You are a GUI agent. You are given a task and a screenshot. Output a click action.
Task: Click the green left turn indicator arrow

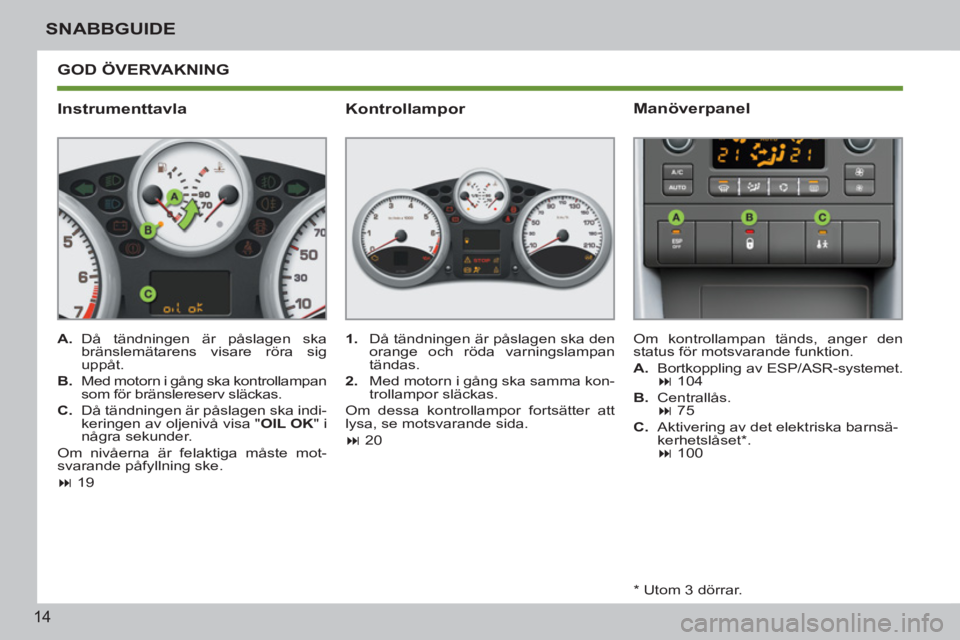tap(84, 188)
